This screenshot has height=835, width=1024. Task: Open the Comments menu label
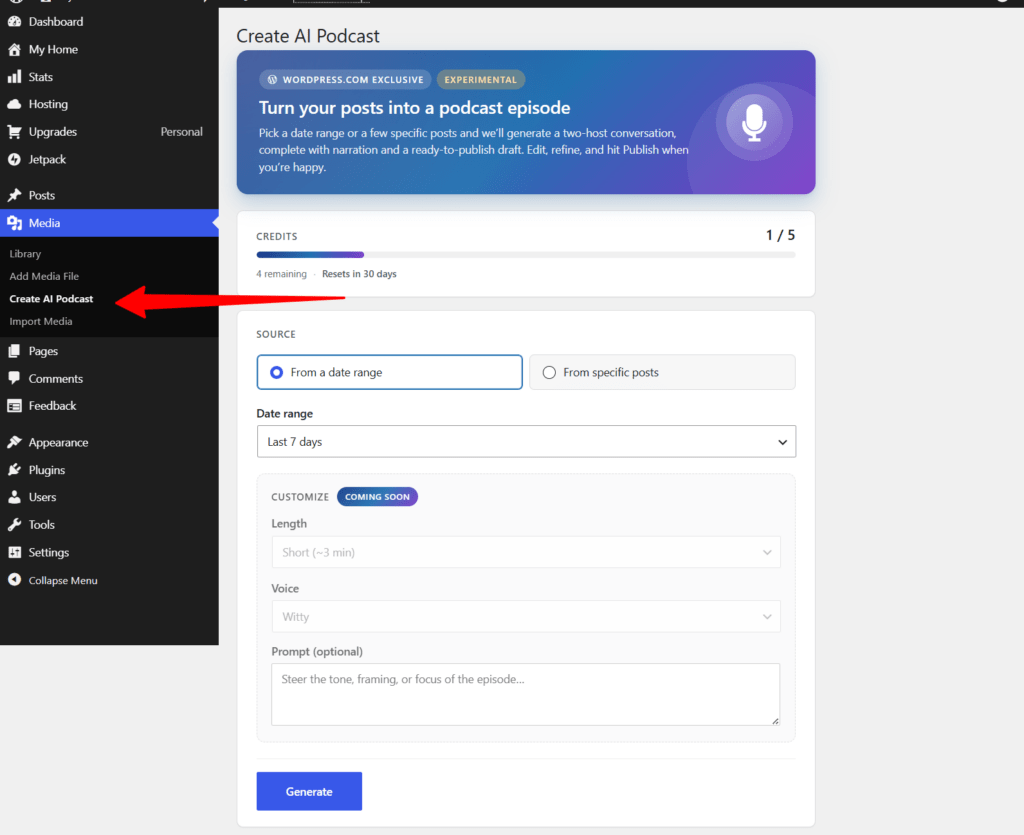(56, 379)
